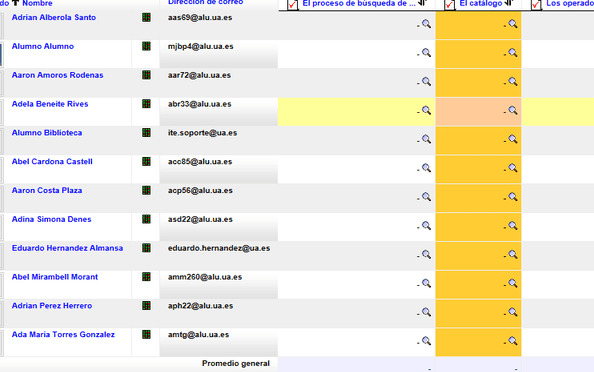Open grades icon for Alumno Alumno
This screenshot has height=372, width=594.
[x=146, y=46]
